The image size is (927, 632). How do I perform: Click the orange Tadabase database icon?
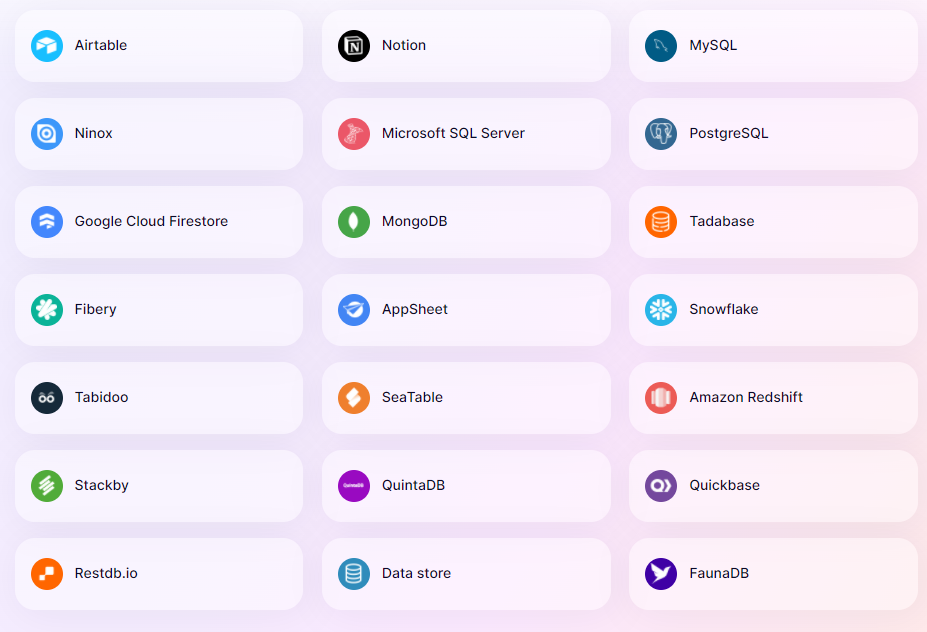[x=661, y=222]
